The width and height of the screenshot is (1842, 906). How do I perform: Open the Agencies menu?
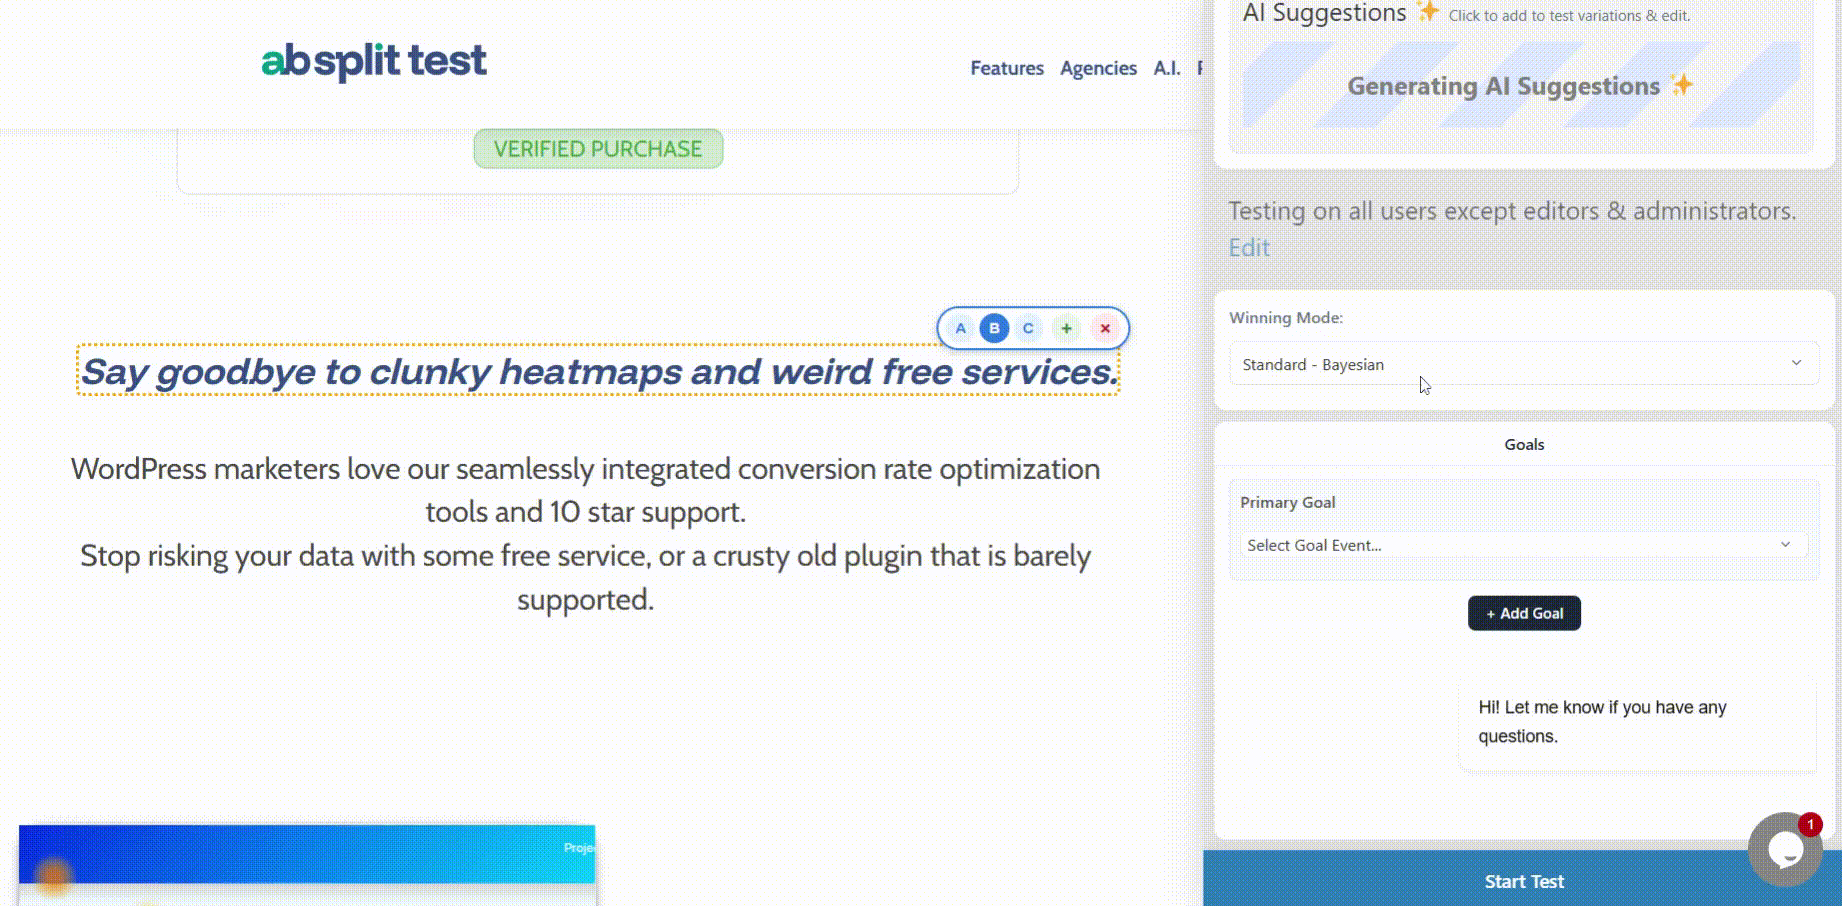1098,68
